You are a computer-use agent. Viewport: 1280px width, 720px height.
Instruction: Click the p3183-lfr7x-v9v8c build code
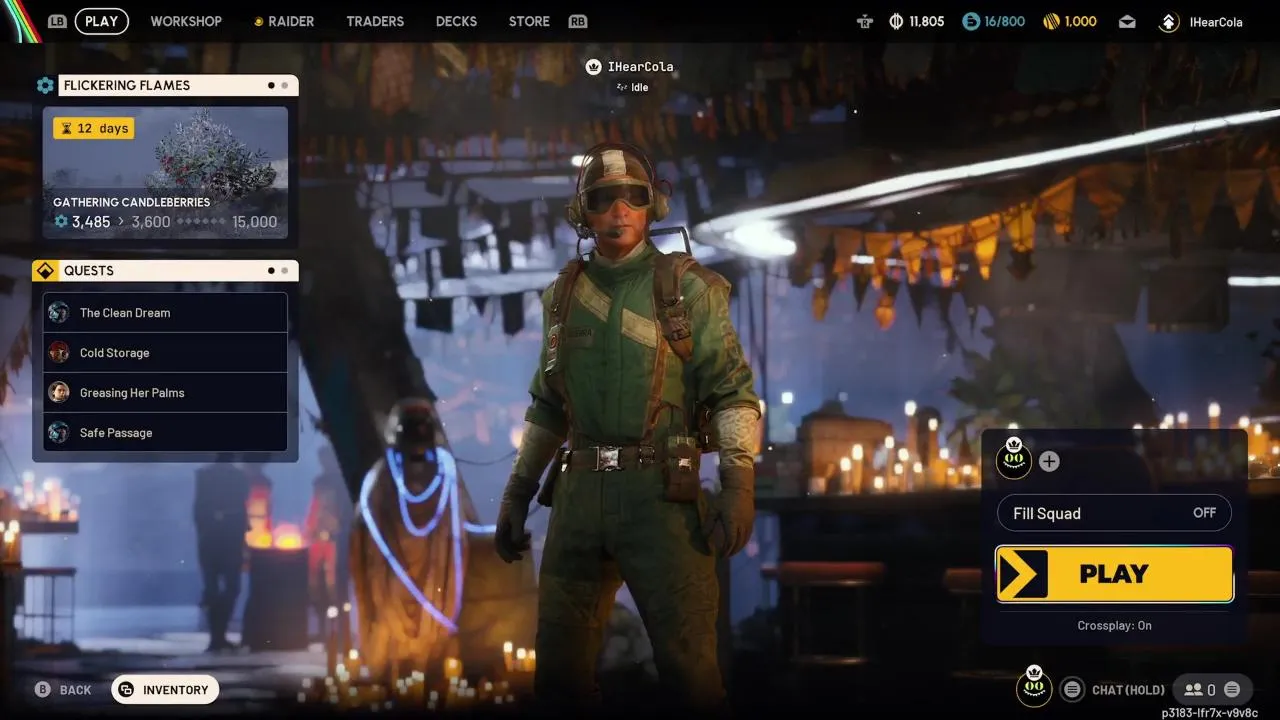point(1209,712)
